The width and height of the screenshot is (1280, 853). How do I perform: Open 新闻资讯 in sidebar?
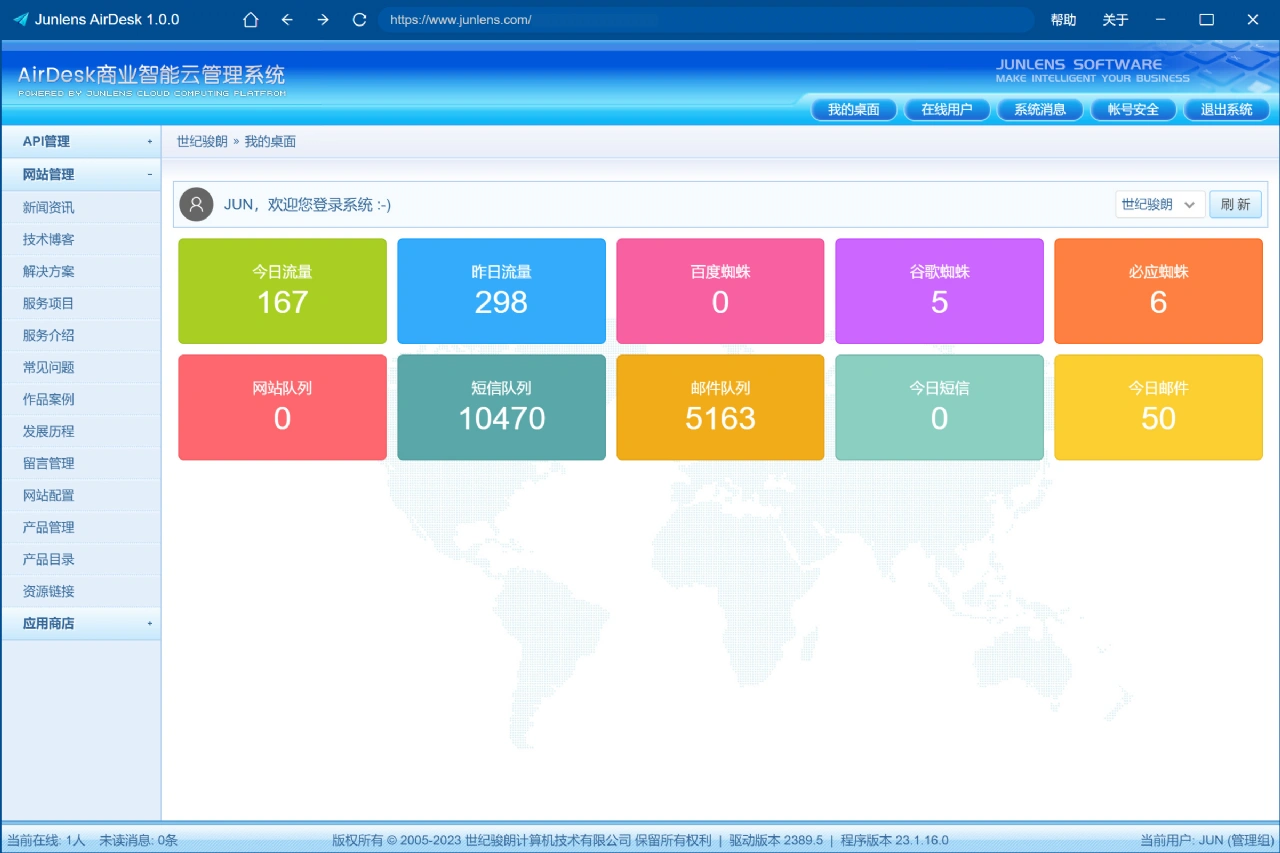(x=81, y=207)
